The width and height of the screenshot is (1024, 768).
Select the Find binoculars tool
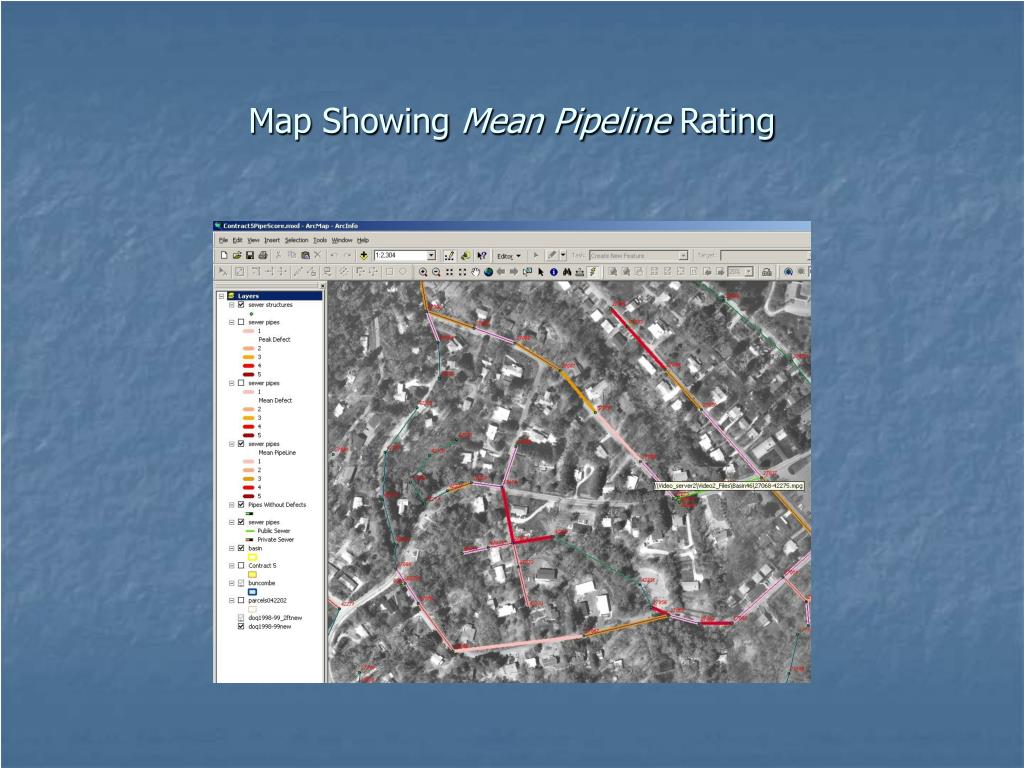pos(567,272)
